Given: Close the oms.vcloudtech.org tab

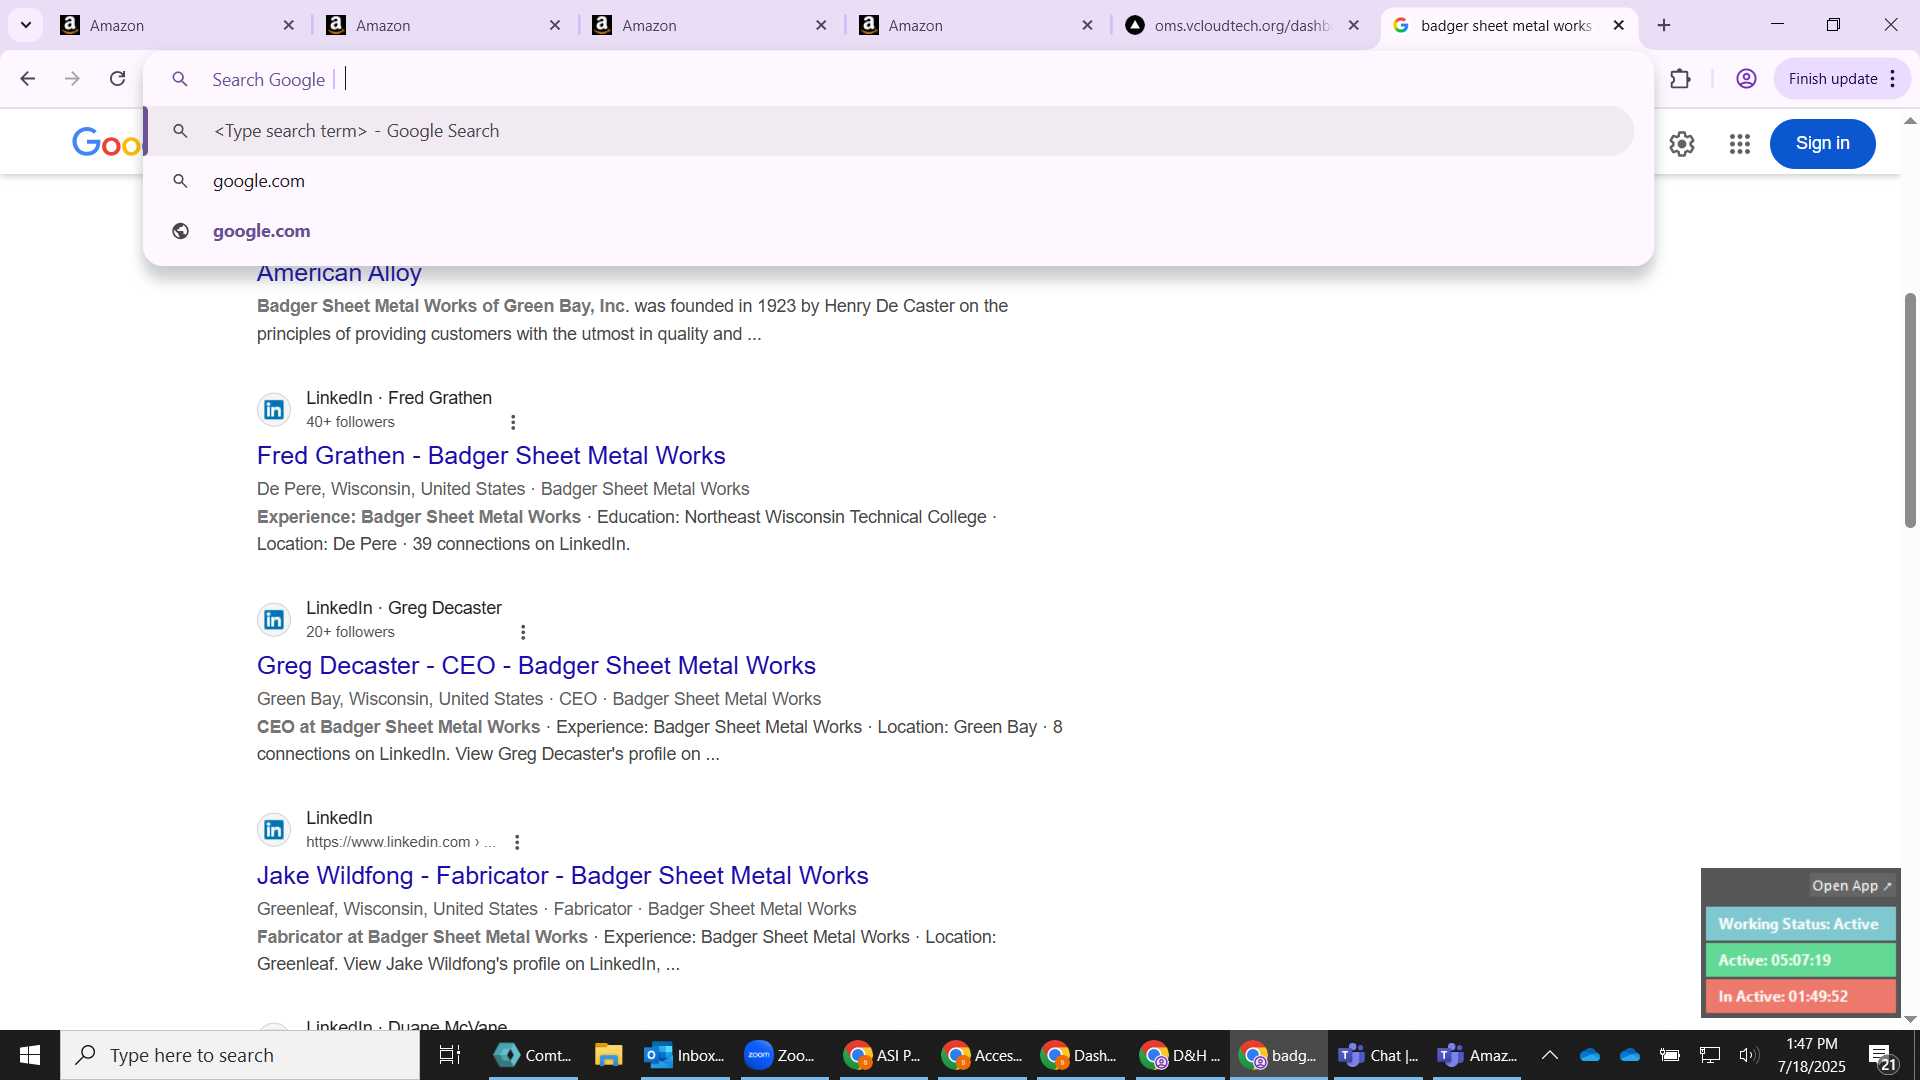Looking at the screenshot, I should pos(1353,25).
